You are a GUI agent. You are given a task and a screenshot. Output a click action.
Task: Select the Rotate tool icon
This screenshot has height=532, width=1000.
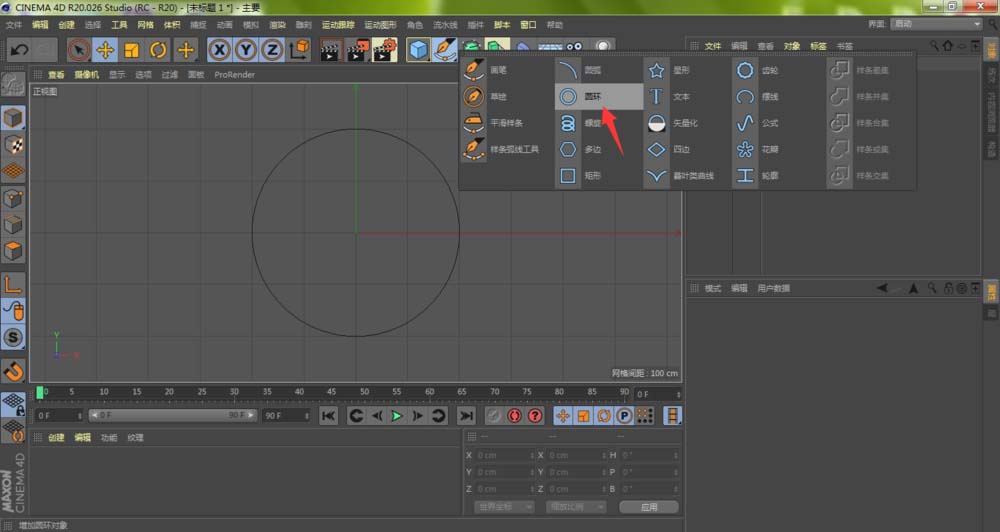158,50
